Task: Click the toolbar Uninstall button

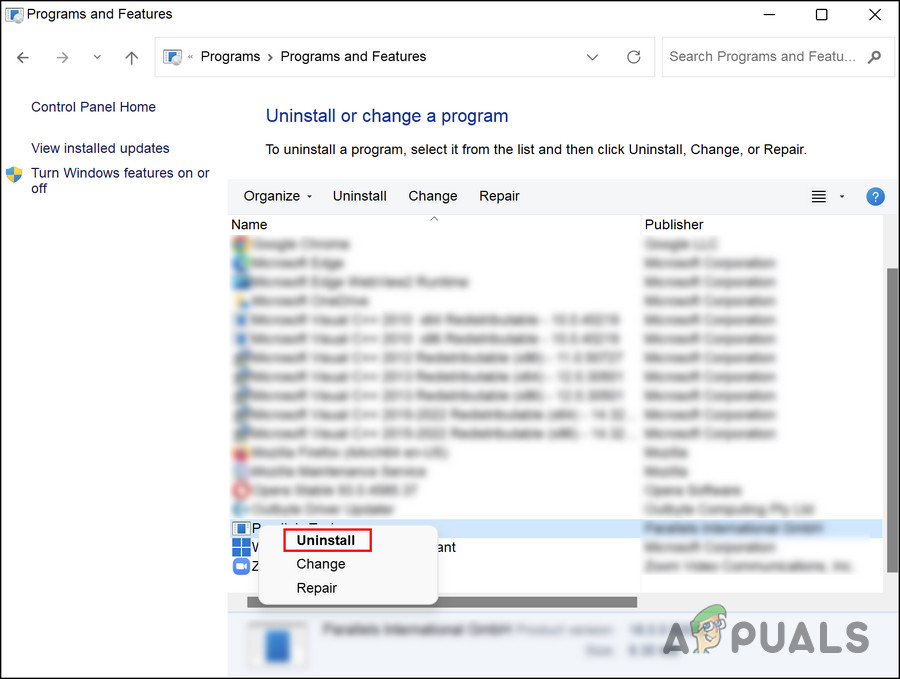Action: 360,196
